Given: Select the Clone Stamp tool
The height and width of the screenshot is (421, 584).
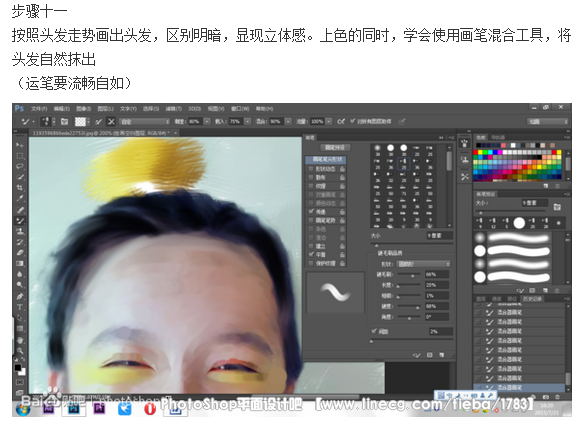Looking at the screenshot, I should (20, 231).
